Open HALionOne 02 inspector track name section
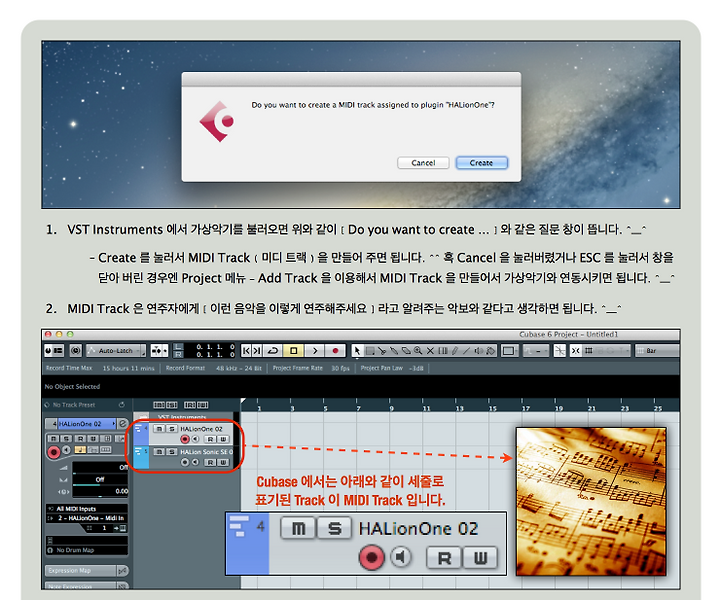The width and height of the screenshot is (720, 600). point(85,424)
